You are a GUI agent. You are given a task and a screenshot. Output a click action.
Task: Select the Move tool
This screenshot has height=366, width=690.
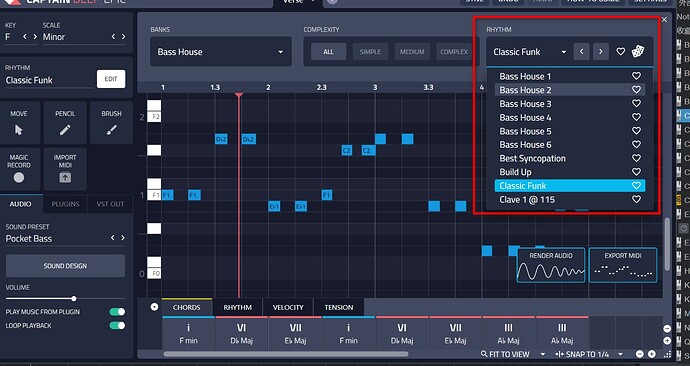(x=19, y=123)
